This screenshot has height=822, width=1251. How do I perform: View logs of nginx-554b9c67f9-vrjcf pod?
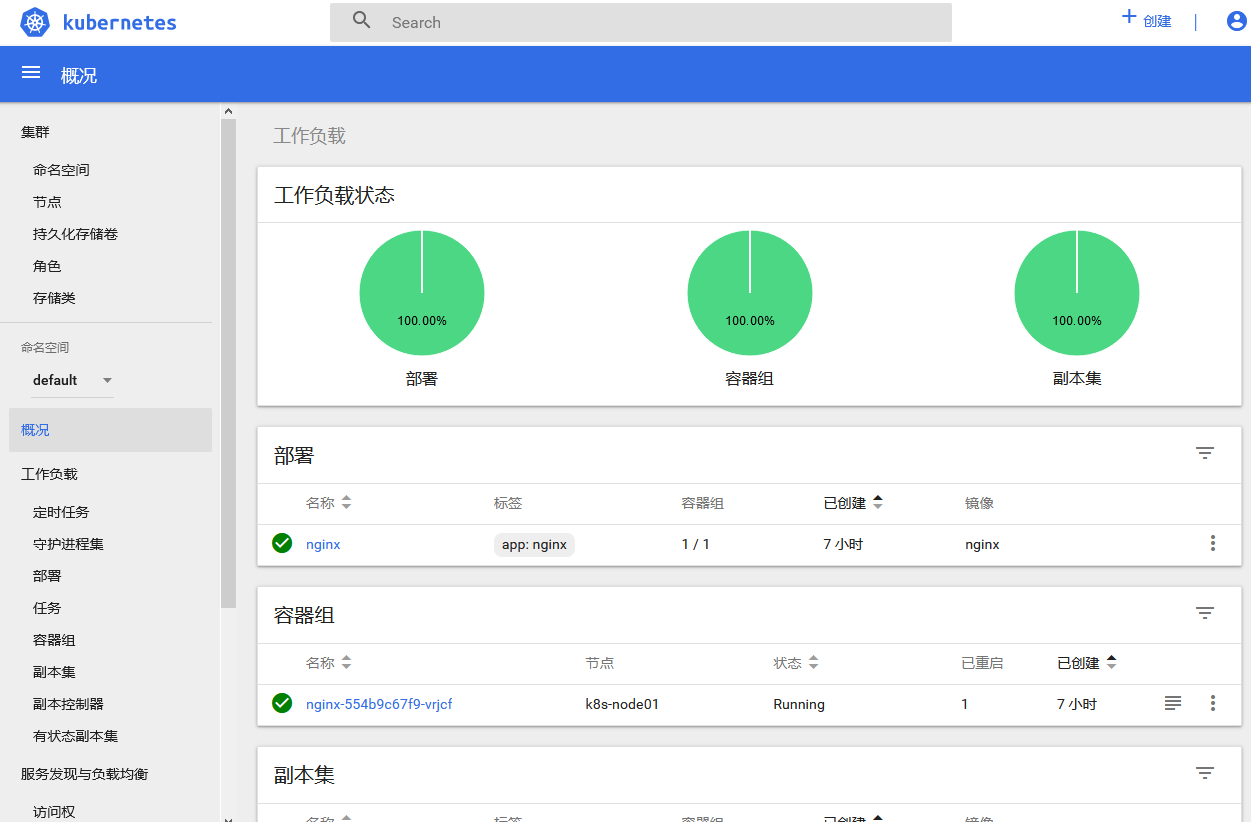[1173, 703]
